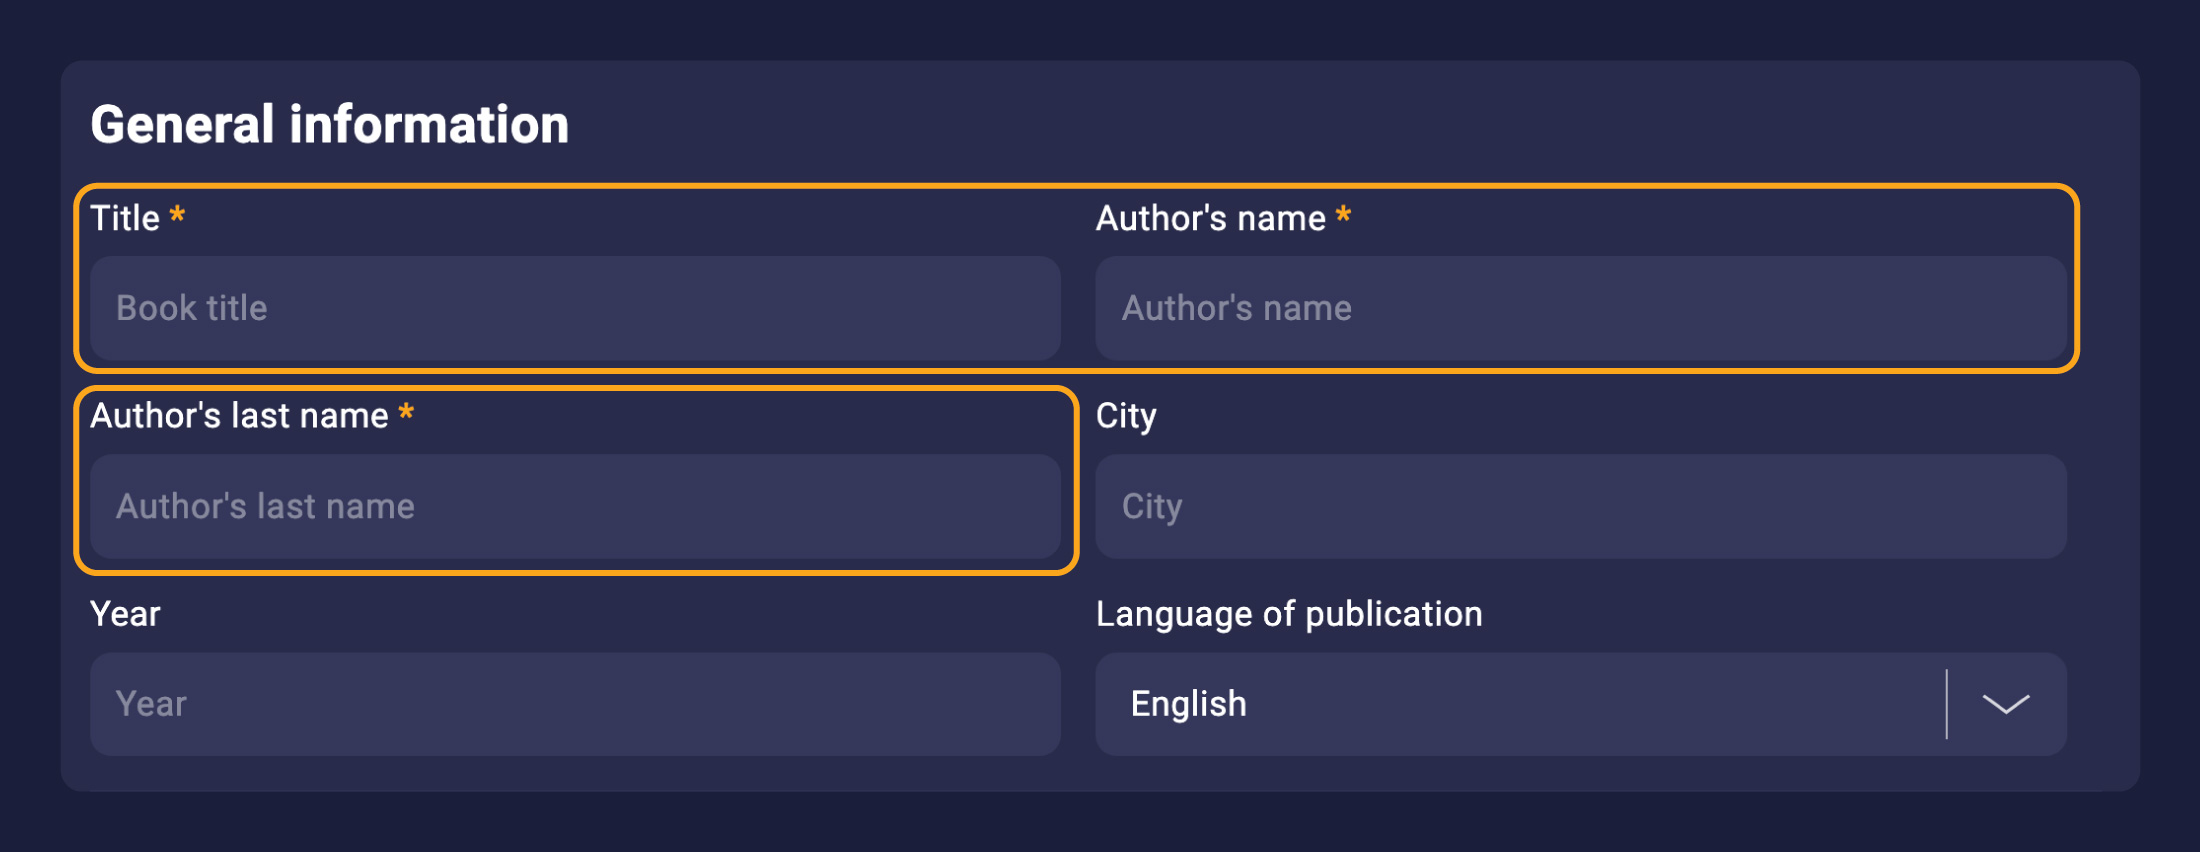Click the Year label text
This screenshot has width=2200, height=852.
coord(125,614)
